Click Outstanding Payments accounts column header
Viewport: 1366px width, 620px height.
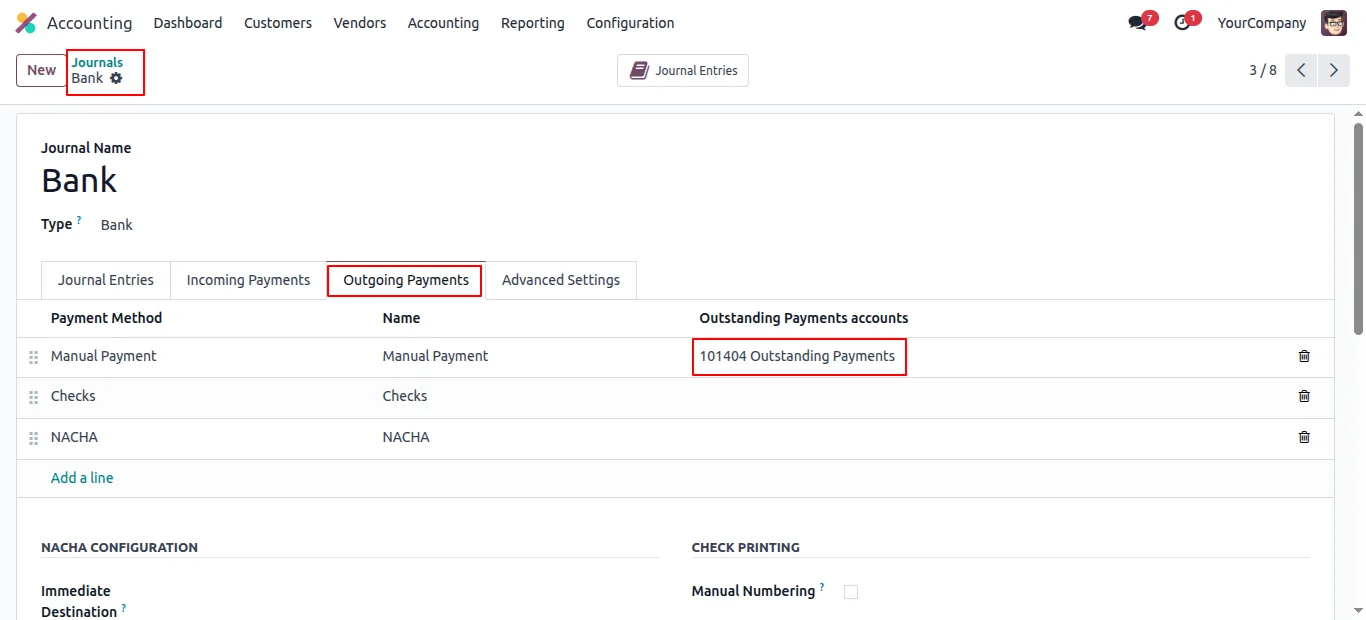click(804, 318)
